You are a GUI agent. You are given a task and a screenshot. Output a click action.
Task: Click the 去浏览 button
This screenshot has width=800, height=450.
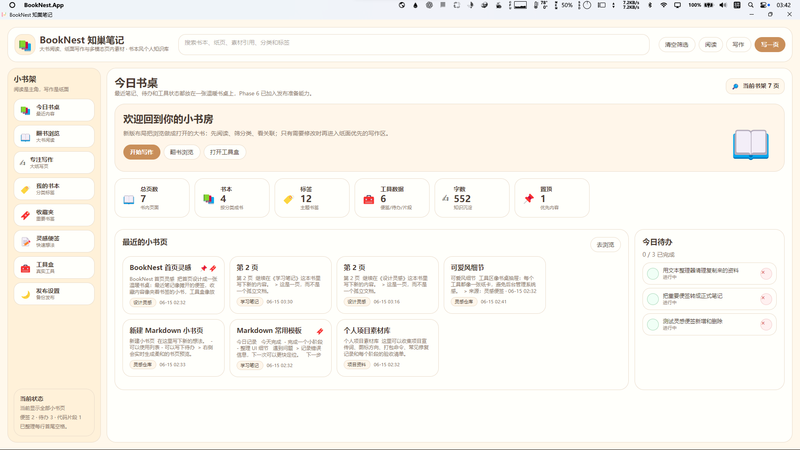coord(606,245)
